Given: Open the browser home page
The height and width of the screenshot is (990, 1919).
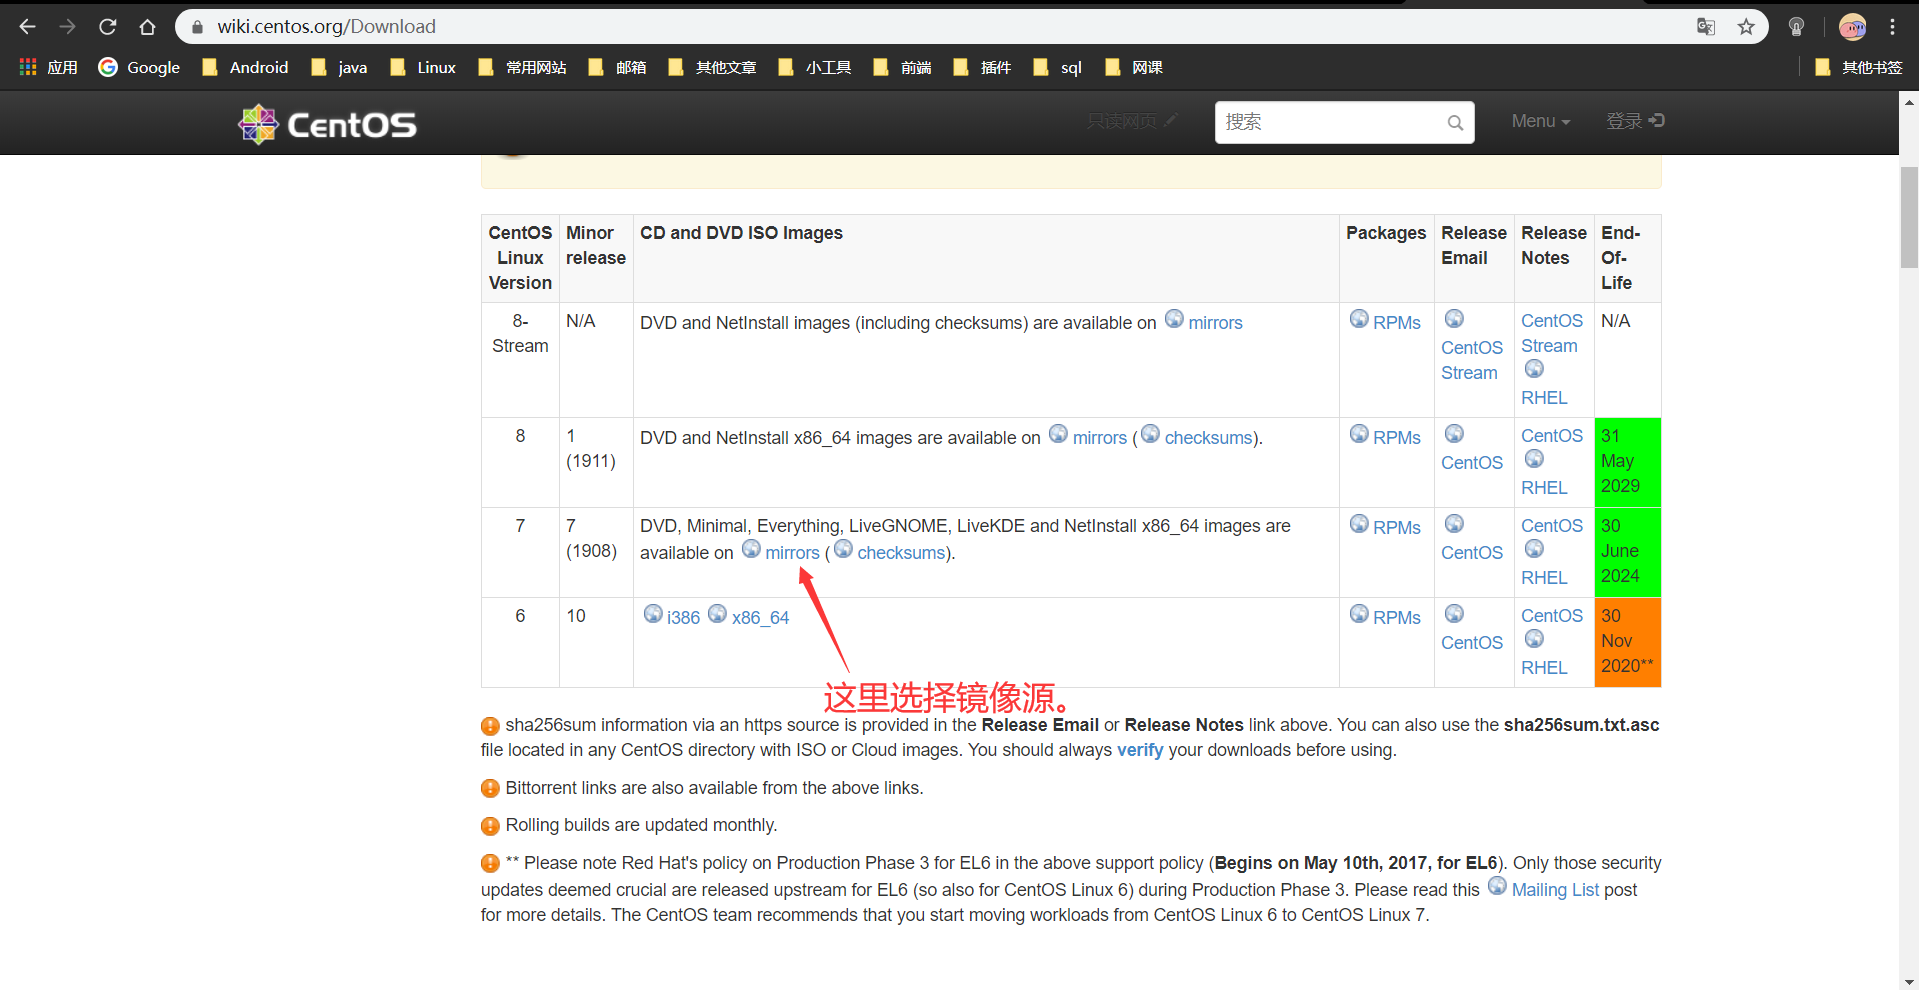Looking at the screenshot, I should point(147,27).
